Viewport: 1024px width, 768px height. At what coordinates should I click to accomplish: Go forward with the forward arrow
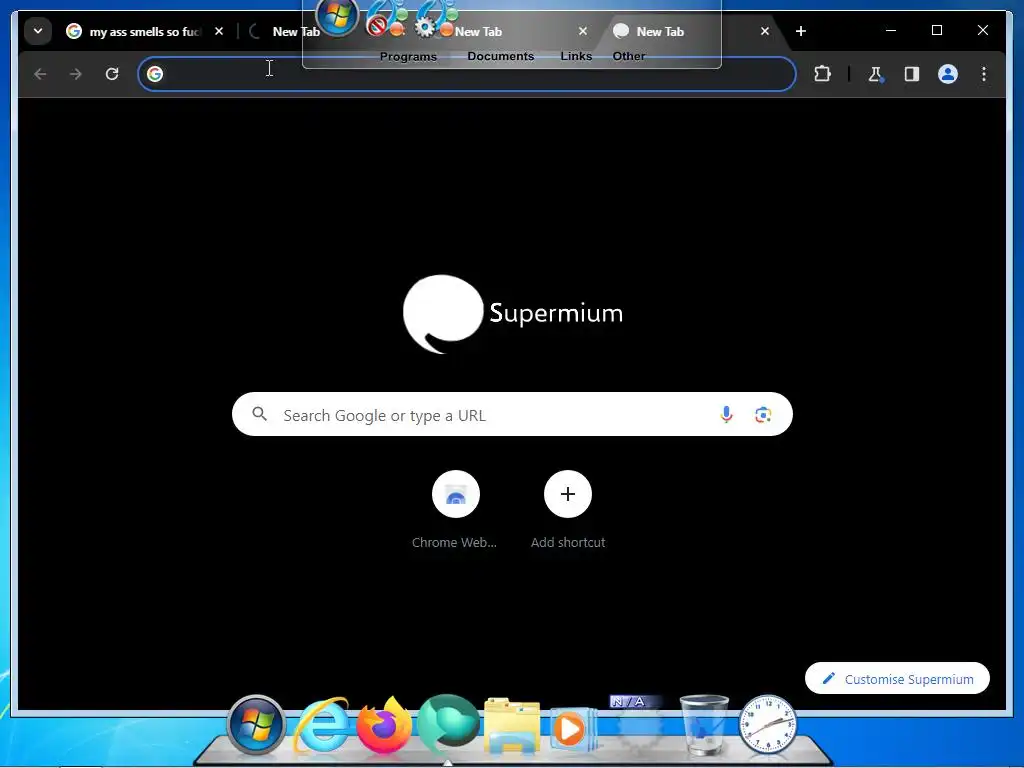[76, 74]
